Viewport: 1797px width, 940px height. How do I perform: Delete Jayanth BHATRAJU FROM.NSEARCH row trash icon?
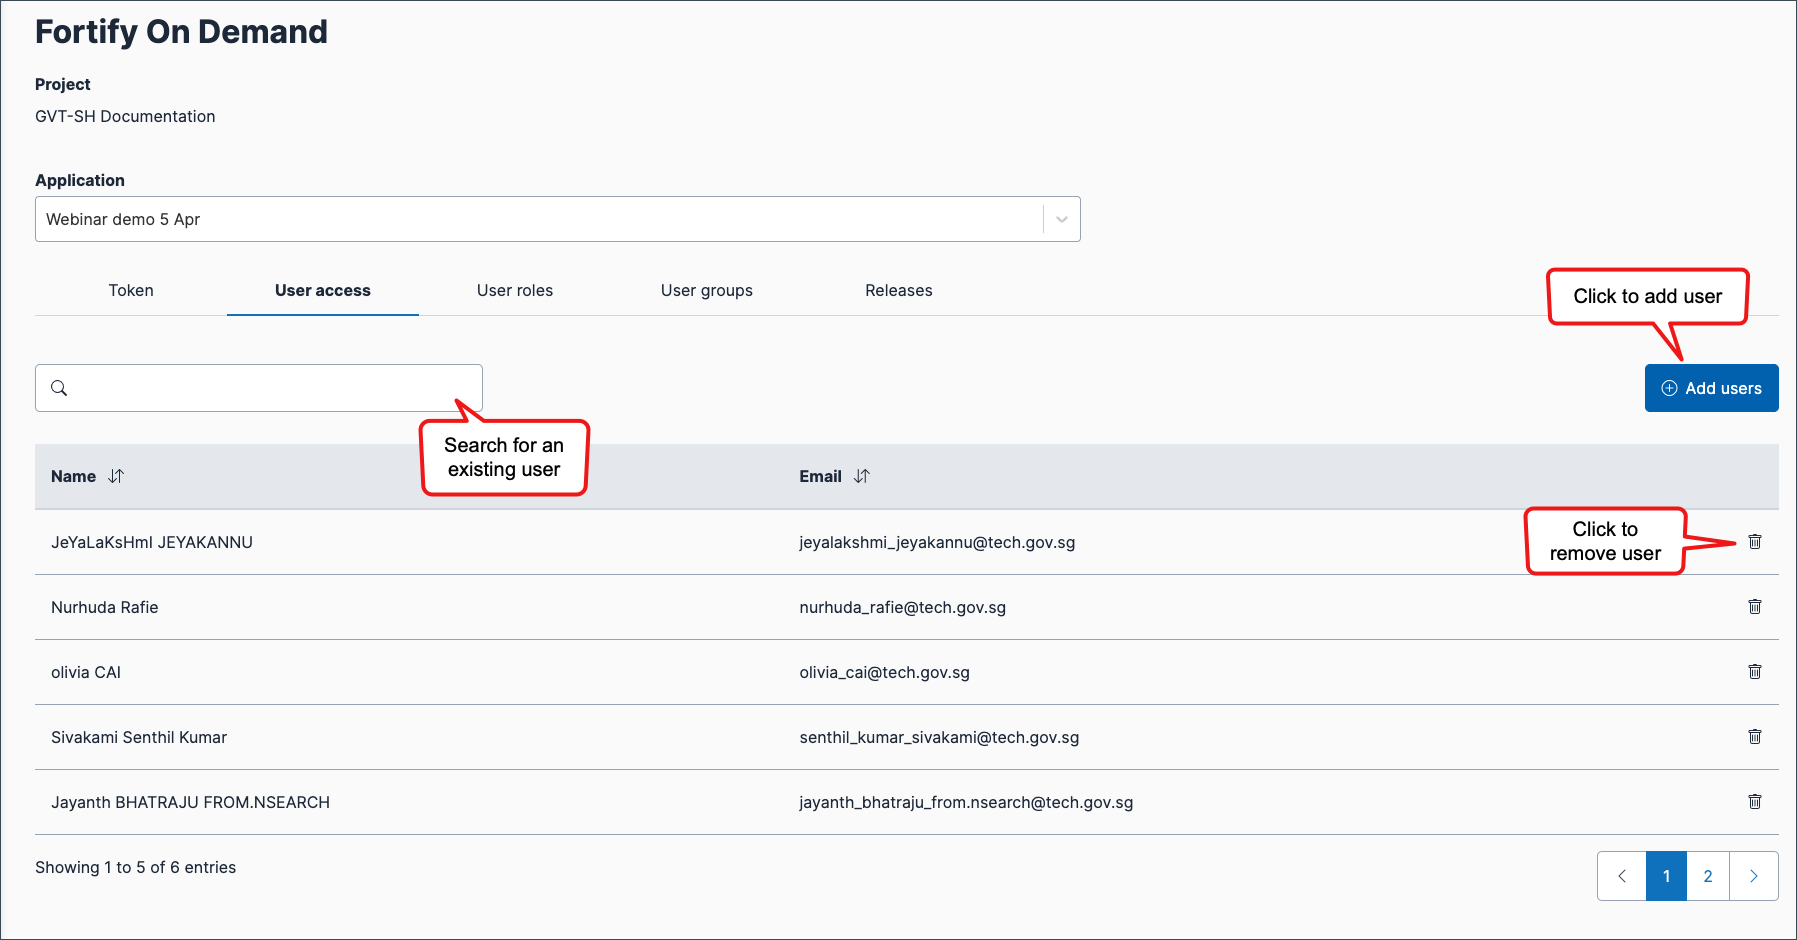click(1754, 801)
